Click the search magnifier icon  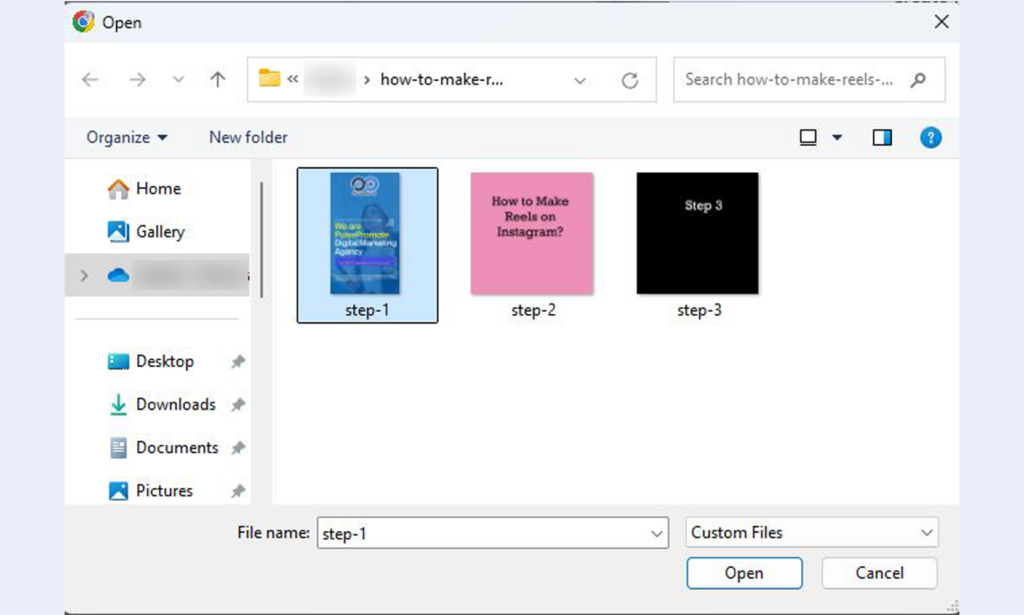(918, 80)
